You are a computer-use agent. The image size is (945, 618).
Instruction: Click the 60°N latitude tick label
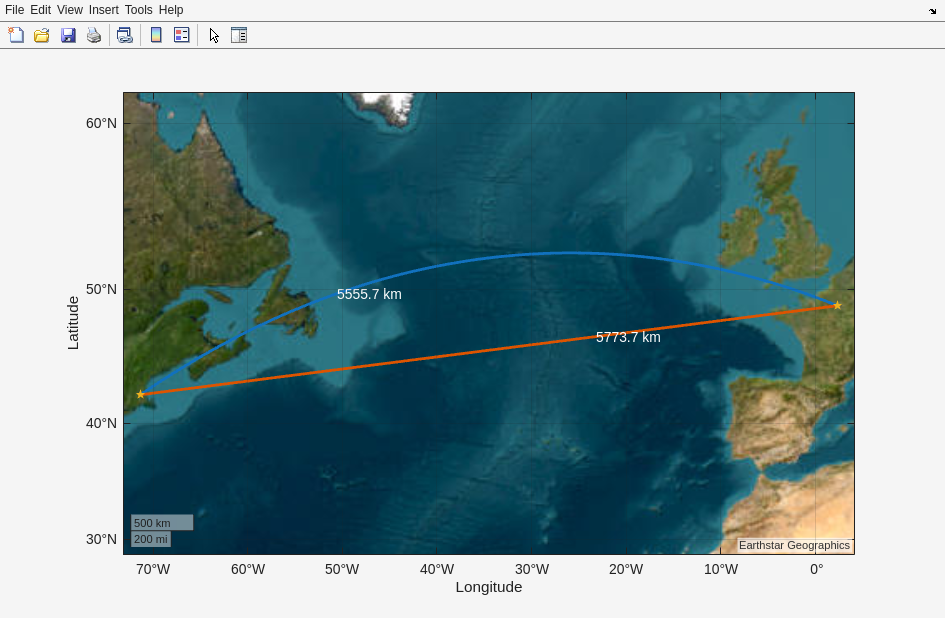point(101,124)
